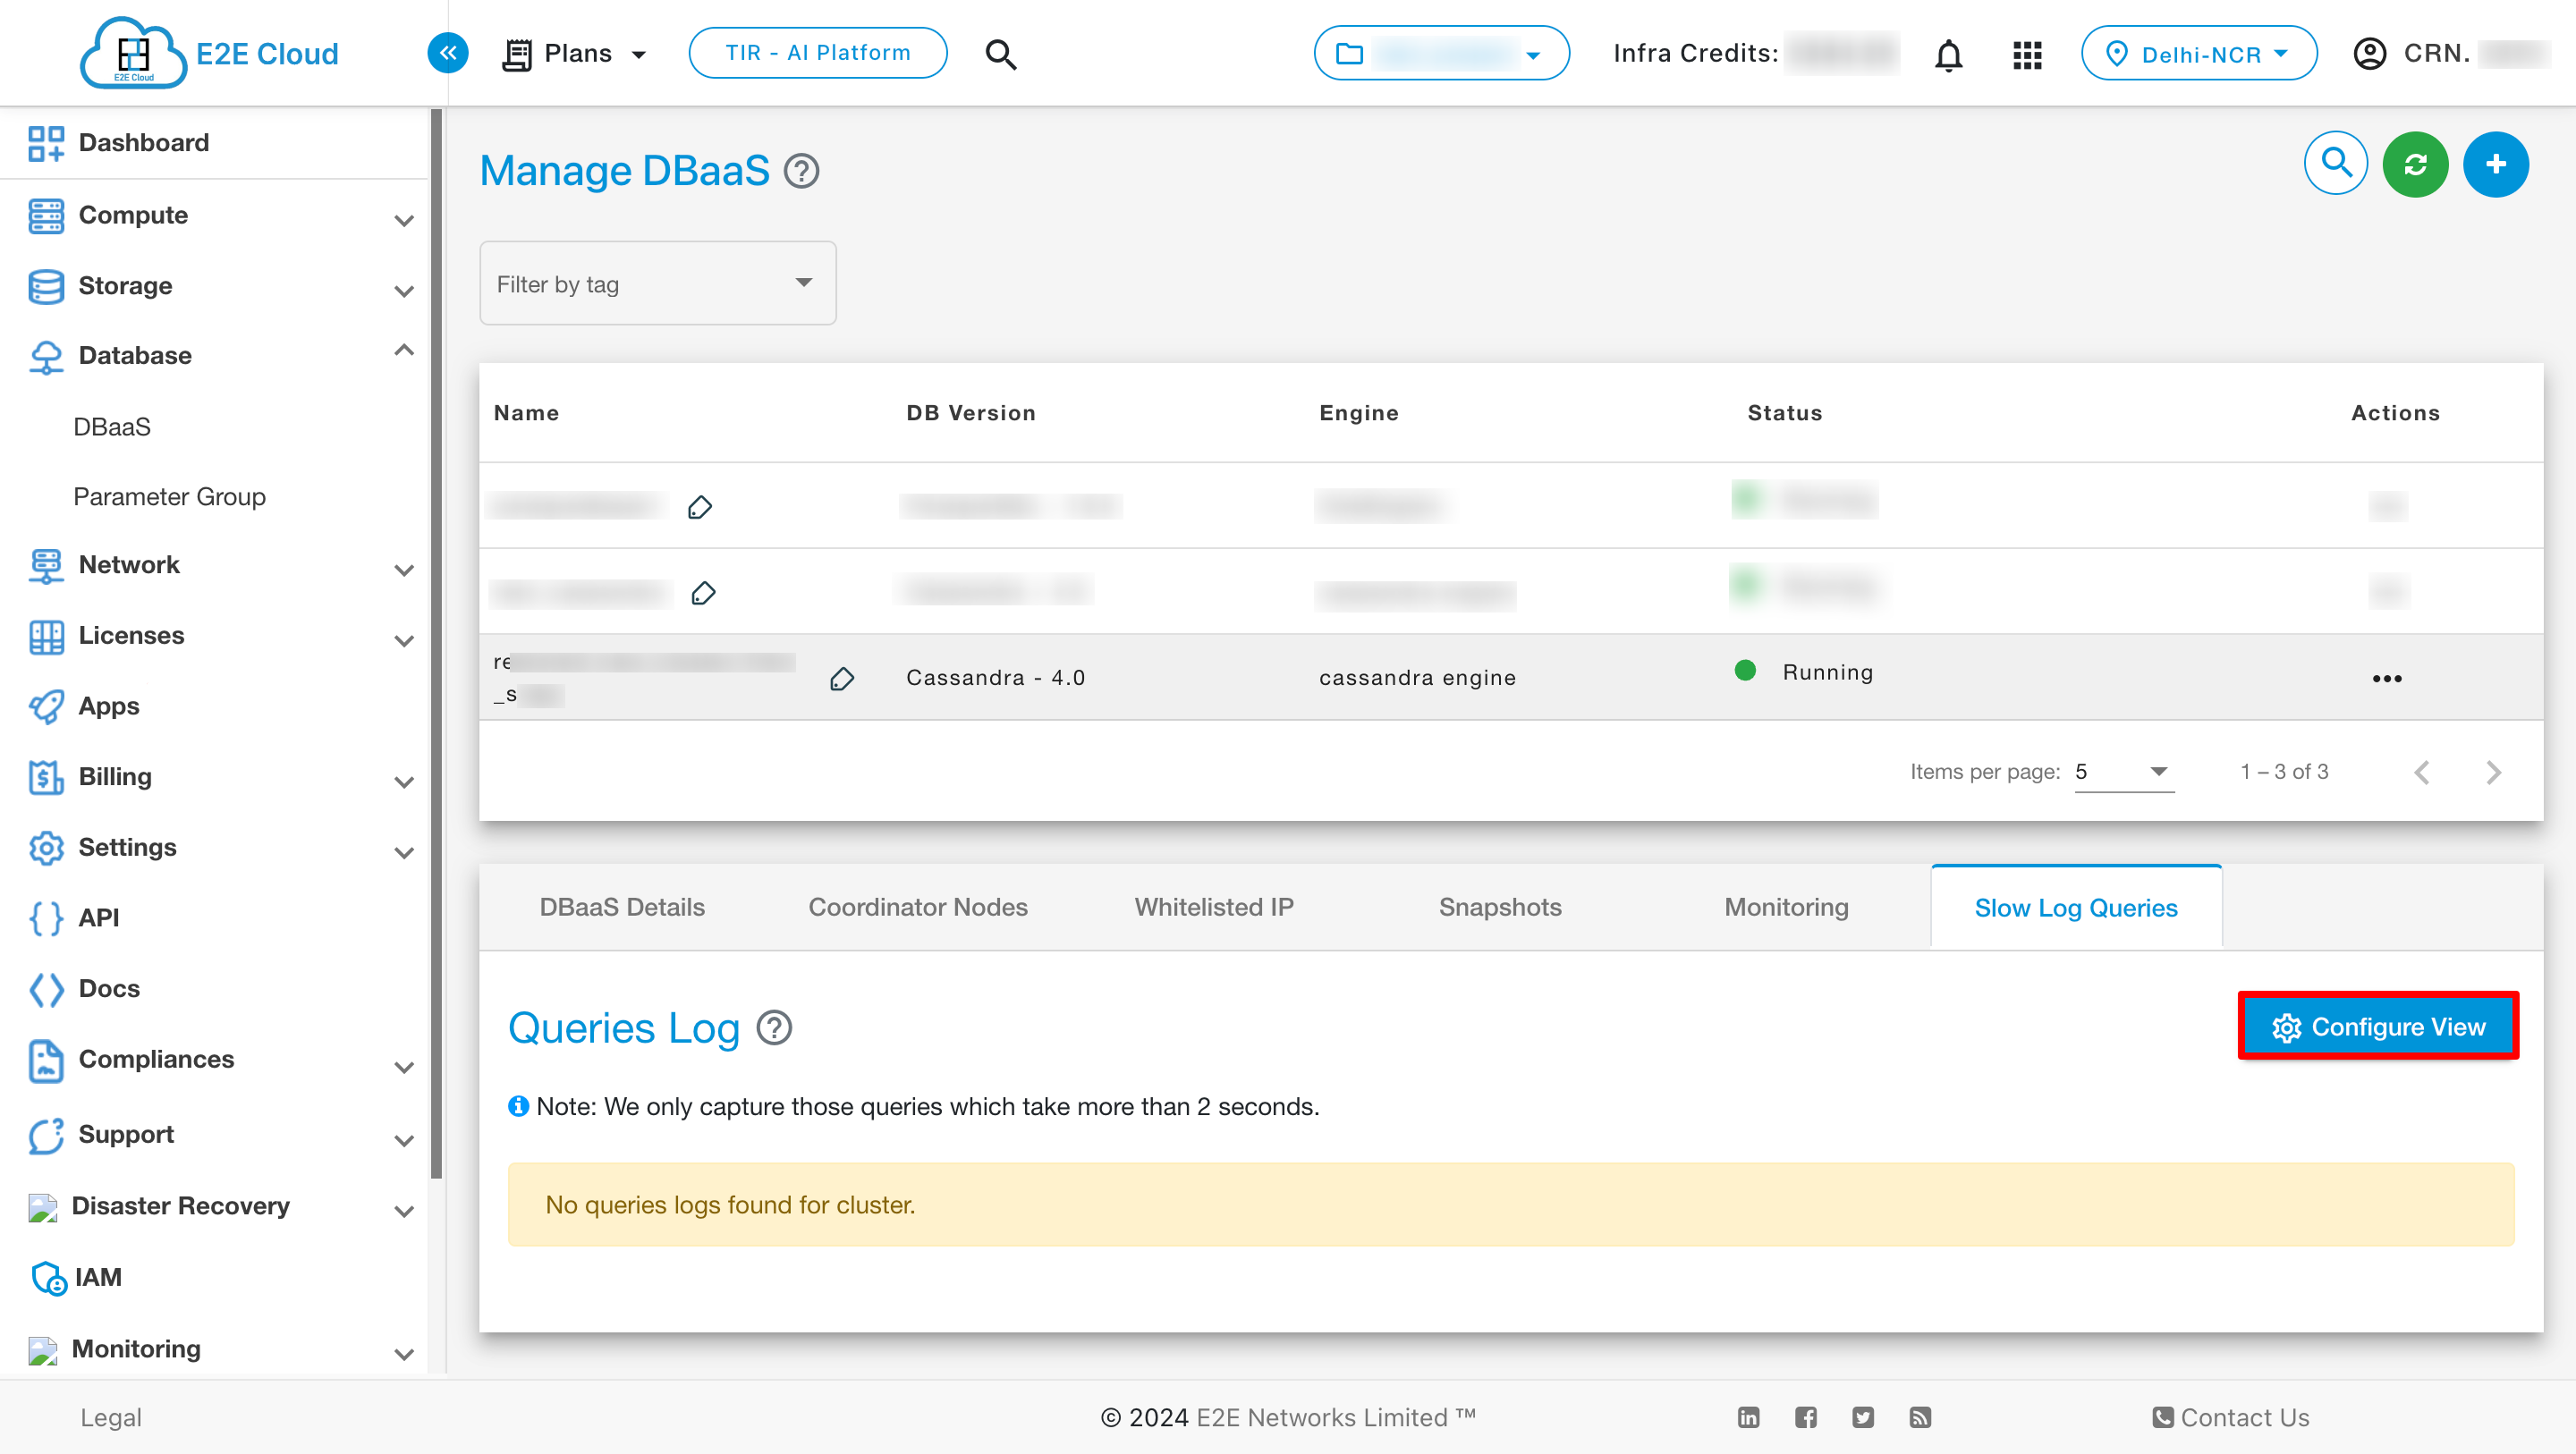Refresh the DBaaS list green button
The width and height of the screenshot is (2576, 1454).
(2415, 164)
